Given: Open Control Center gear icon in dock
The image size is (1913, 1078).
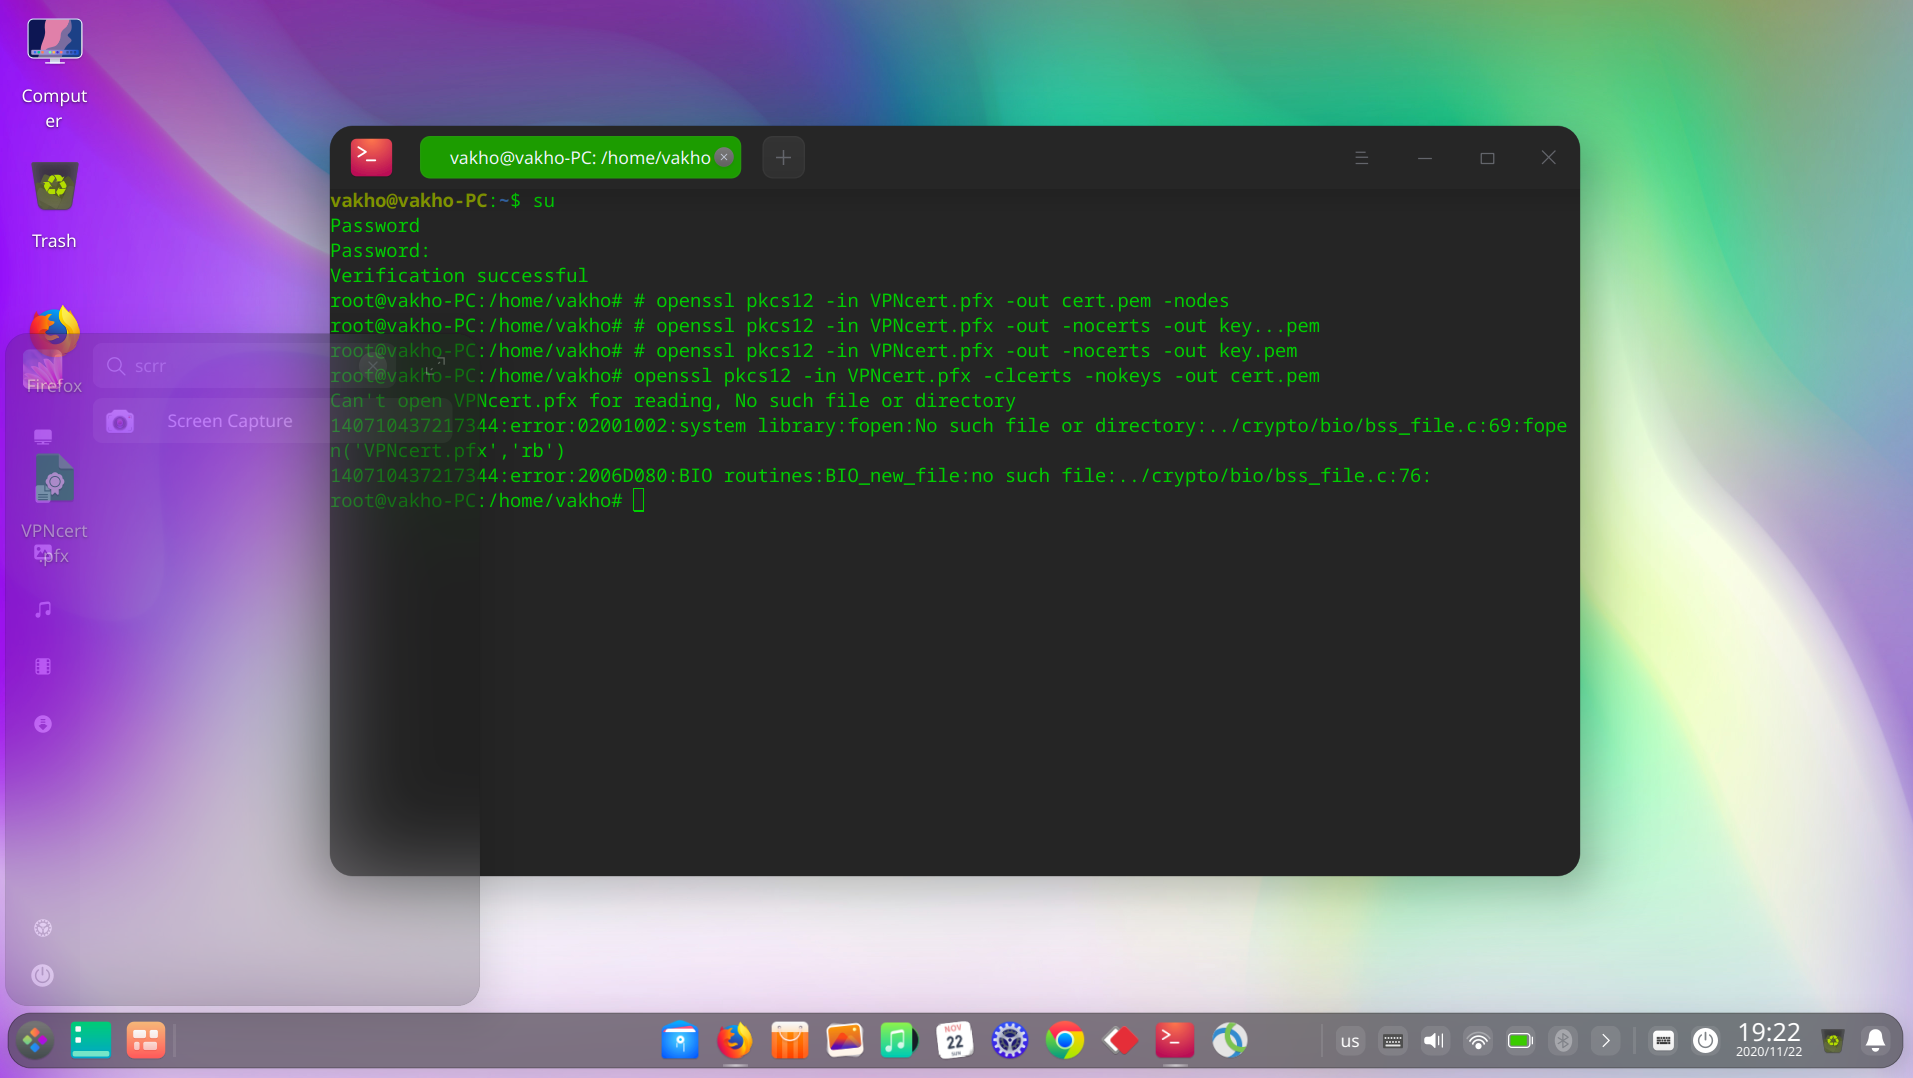Looking at the screenshot, I should pos(1009,1041).
